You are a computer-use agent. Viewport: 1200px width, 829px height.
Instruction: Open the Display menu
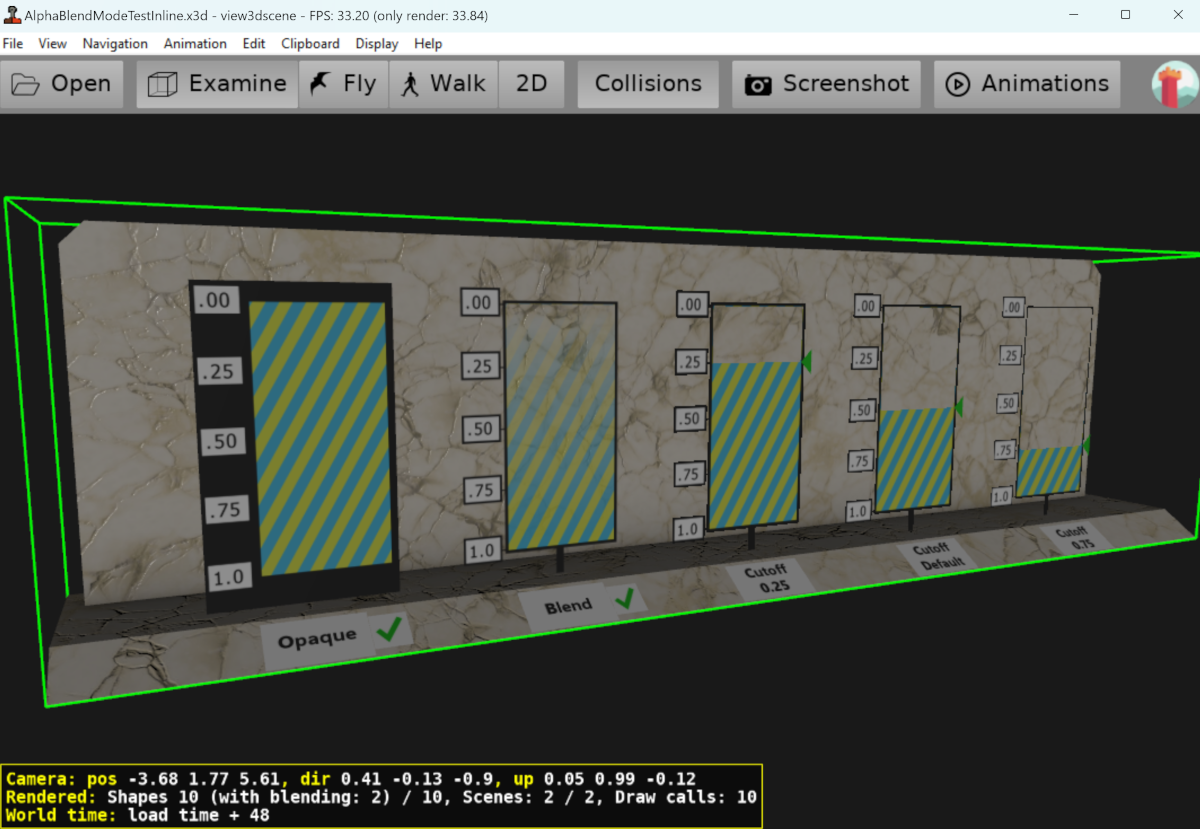[376, 44]
